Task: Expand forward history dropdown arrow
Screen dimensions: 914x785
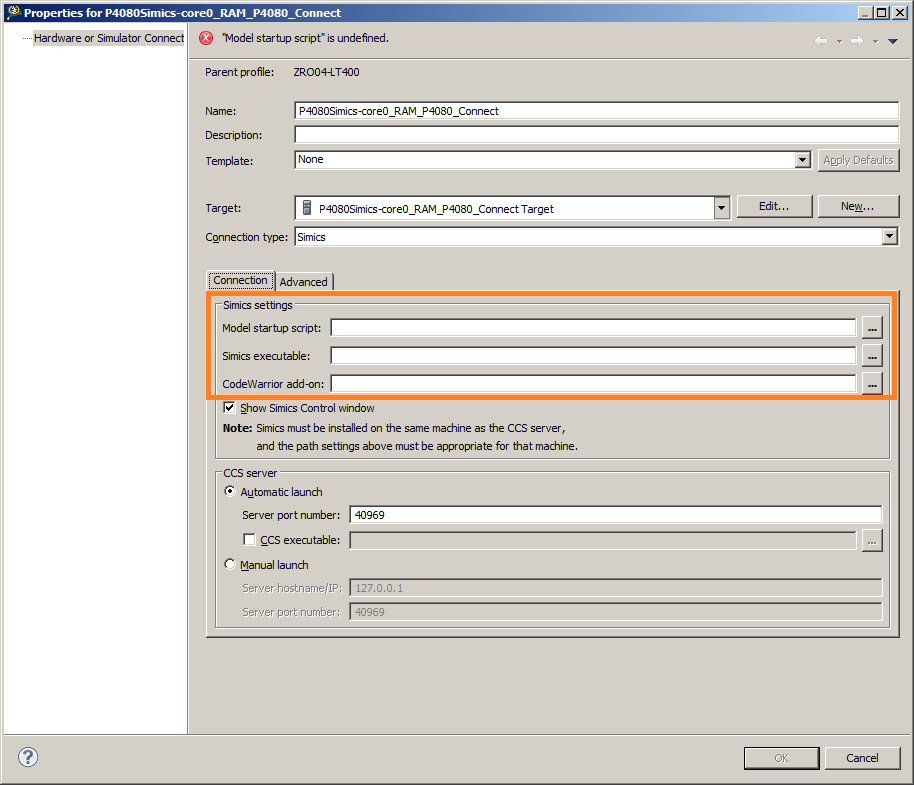Action: (x=876, y=41)
